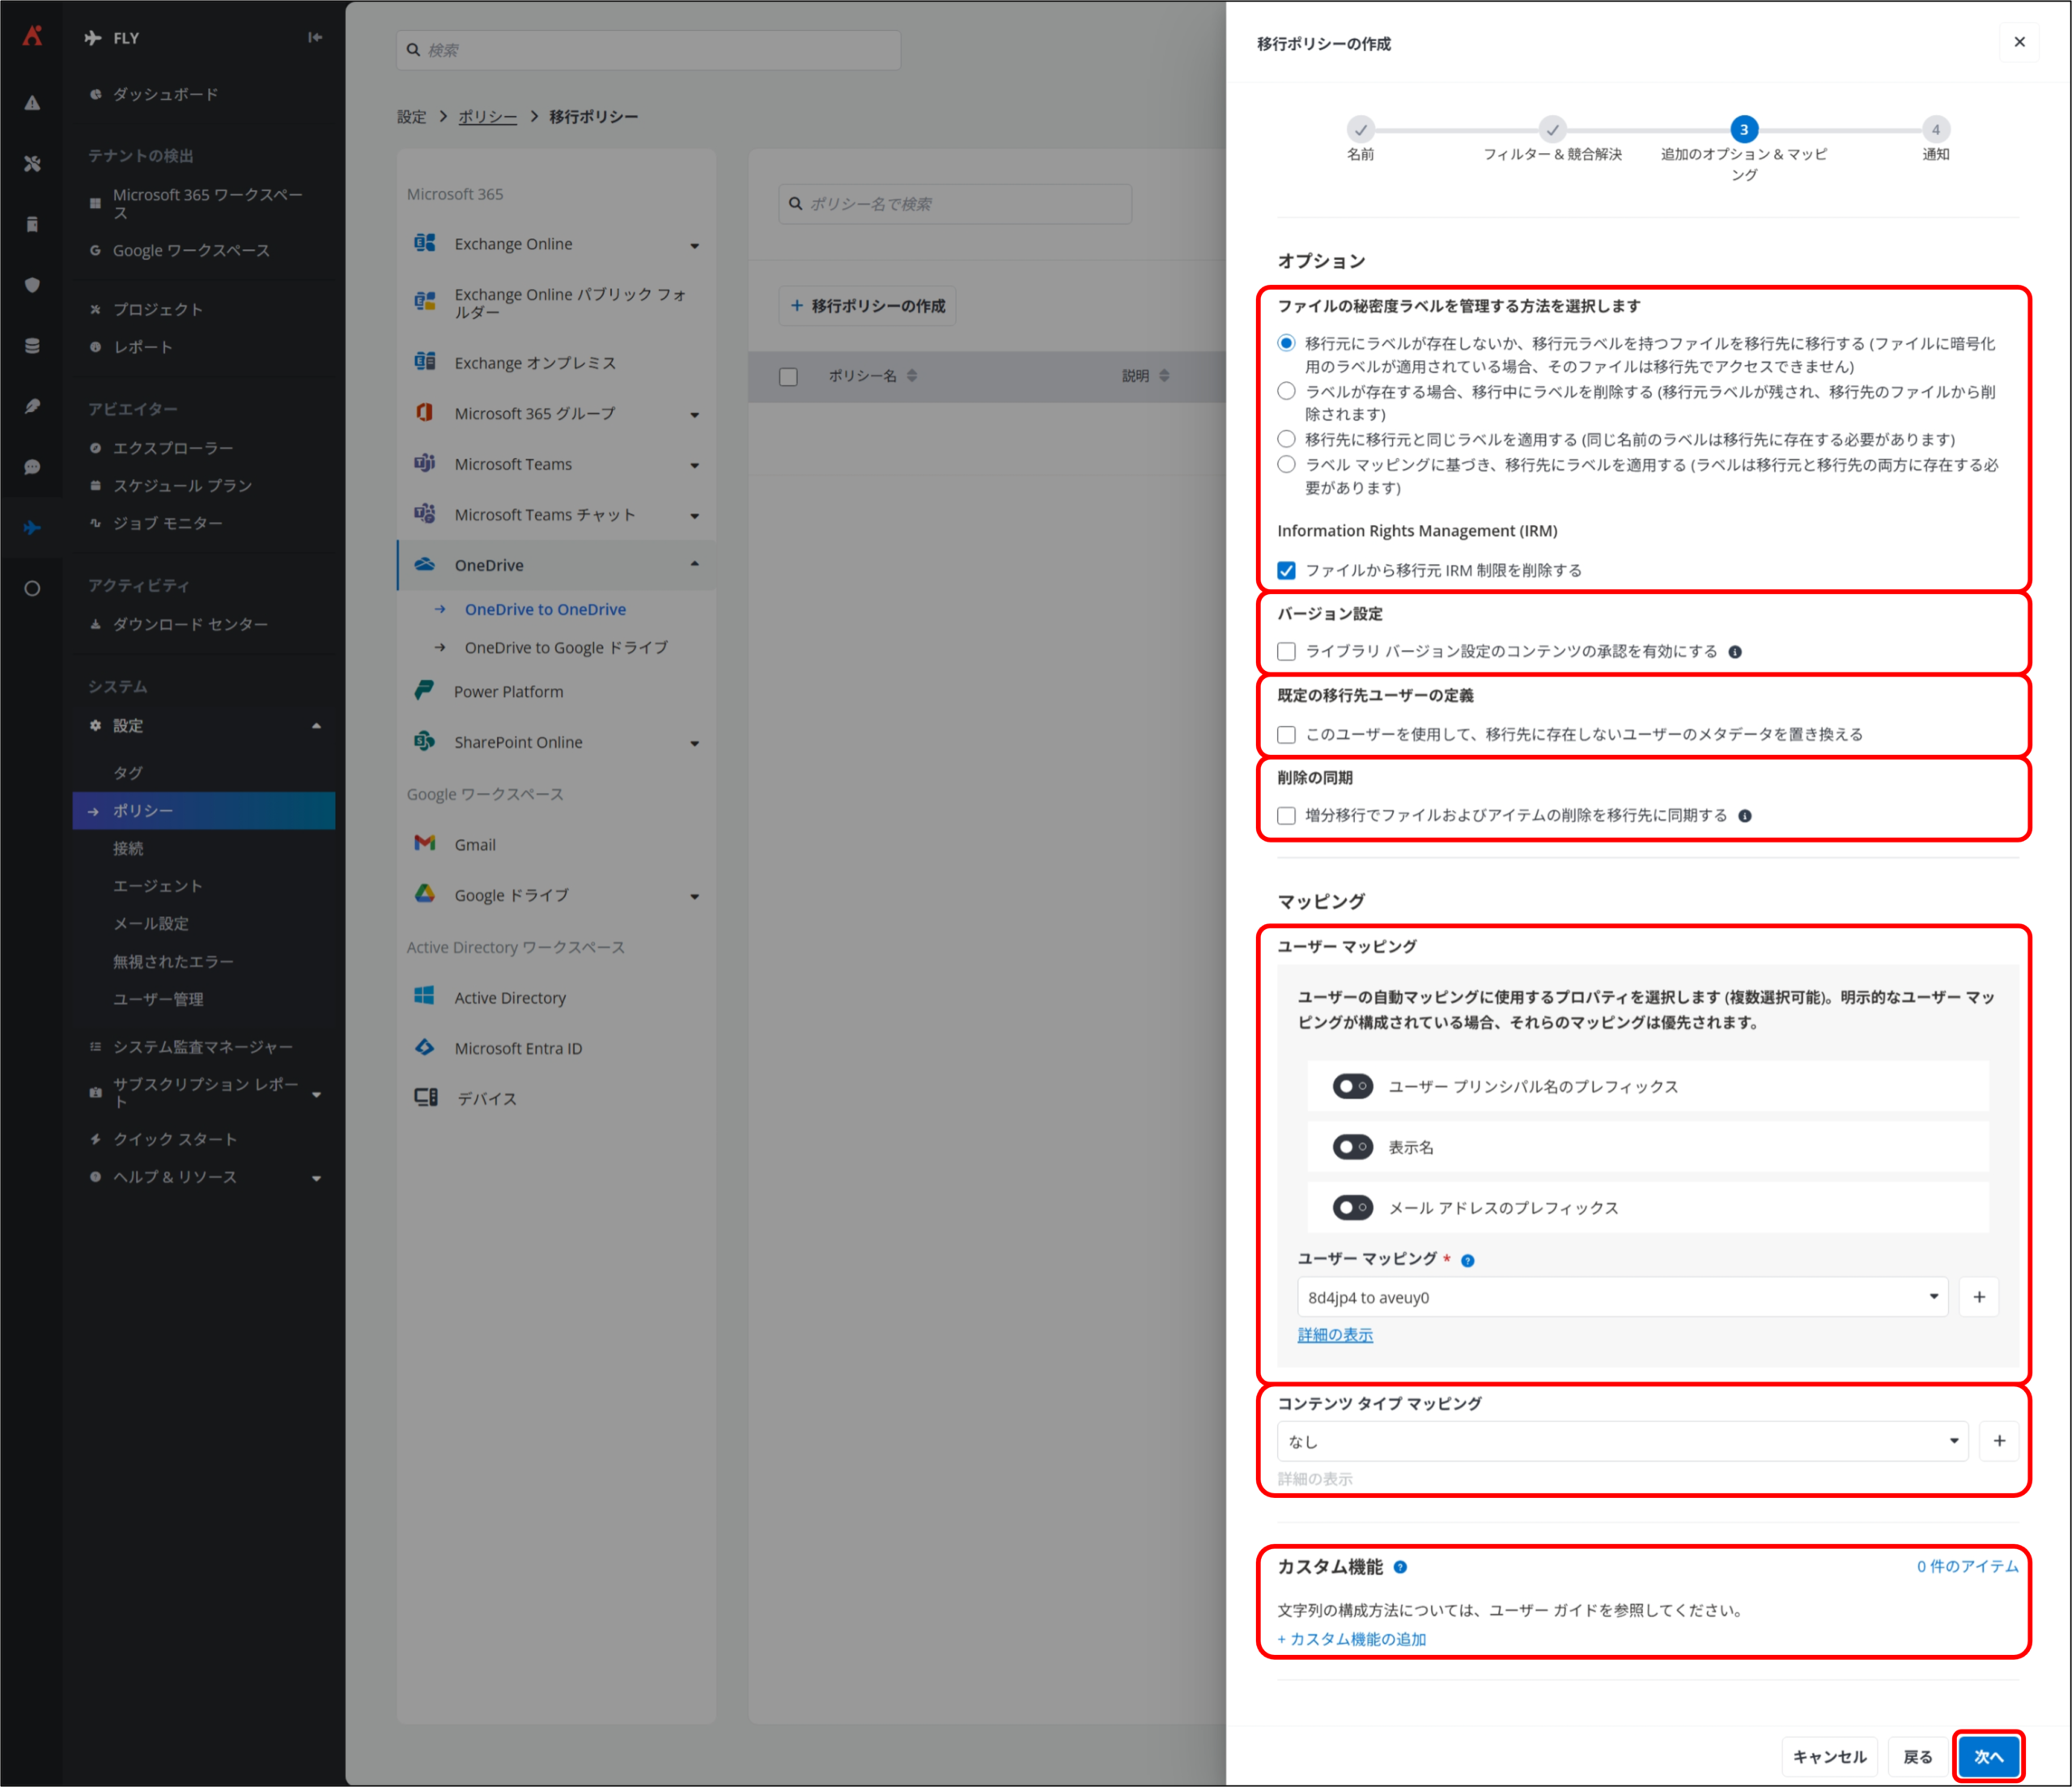Select the 移行先に移行元と同じラベルを適用する radio option

[1286, 439]
